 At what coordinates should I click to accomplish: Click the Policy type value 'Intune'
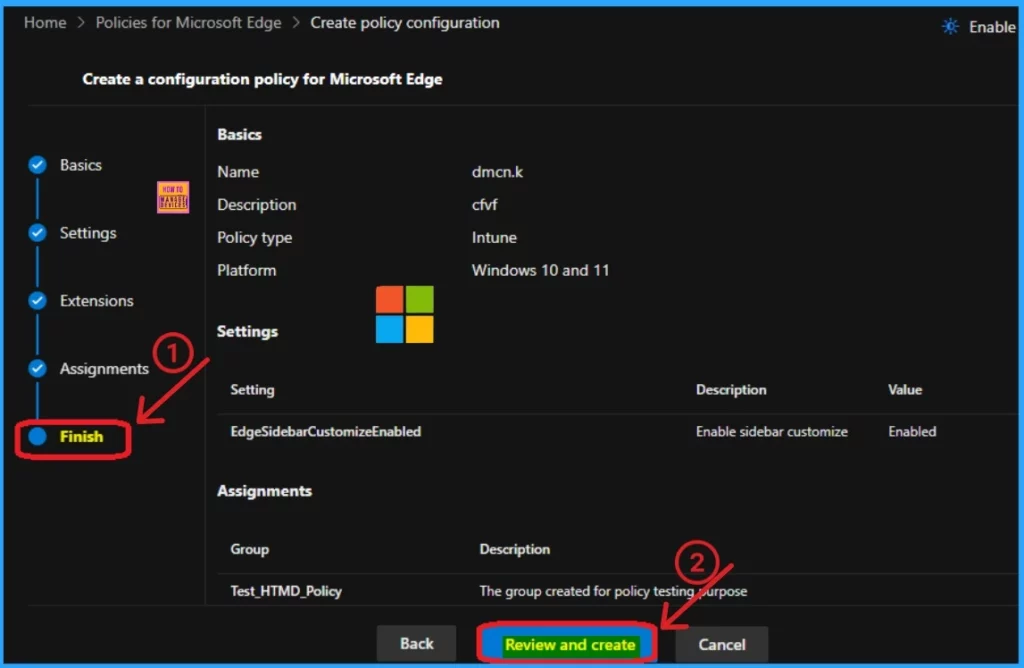494,237
